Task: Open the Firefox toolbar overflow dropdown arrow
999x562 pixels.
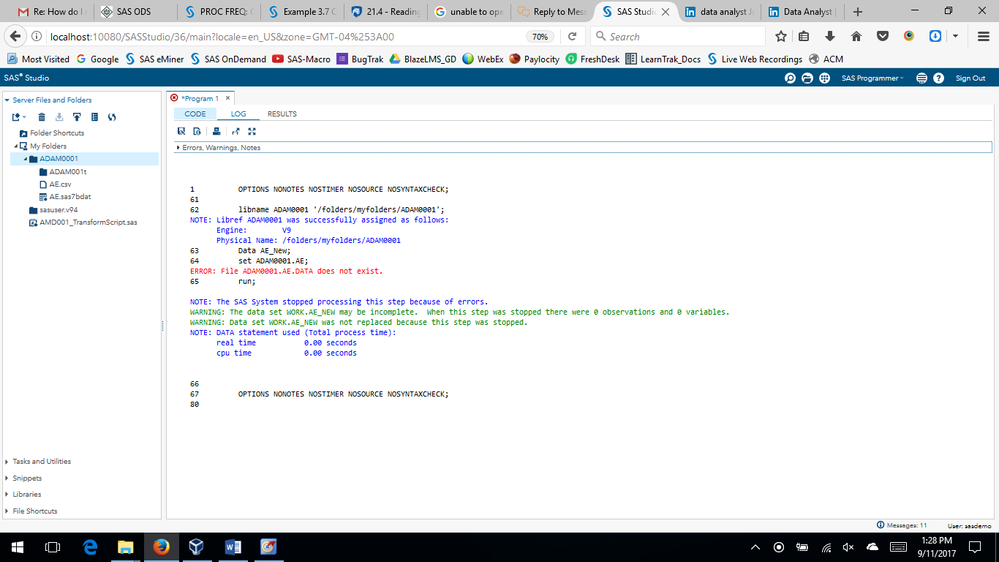Action: pyautogui.click(x=955, y=36)
